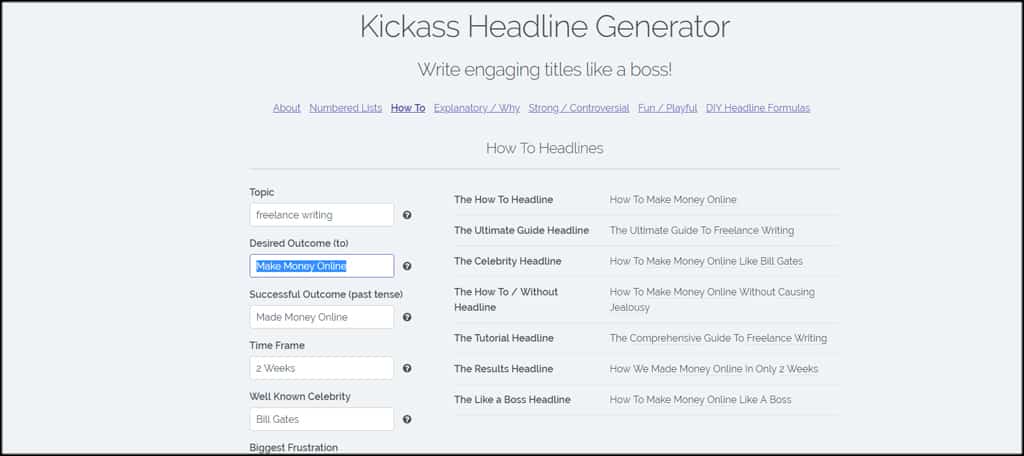1024x456 pixels.
Task: Click 'How We Made Money Online In Only 2 Weeks'
Action: click(x=714, y=369)
